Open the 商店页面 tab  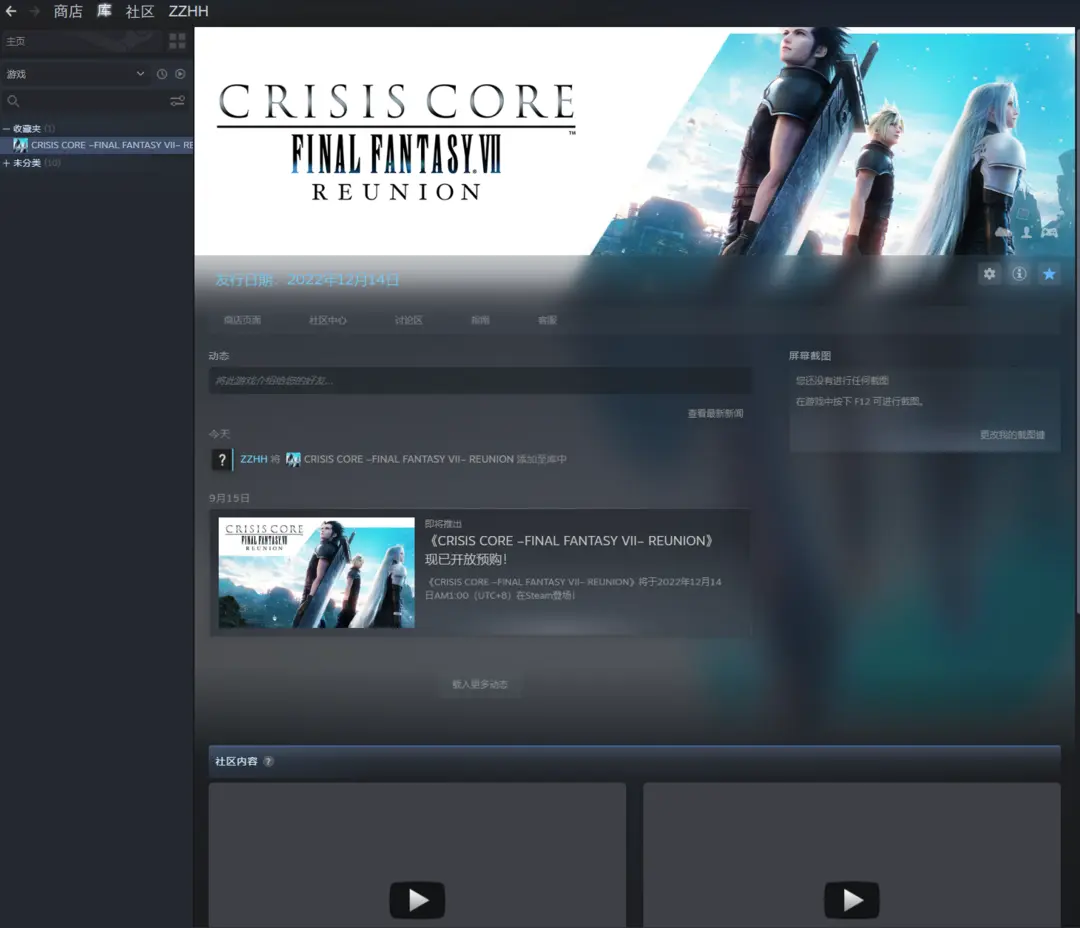(x=242, y=320)
